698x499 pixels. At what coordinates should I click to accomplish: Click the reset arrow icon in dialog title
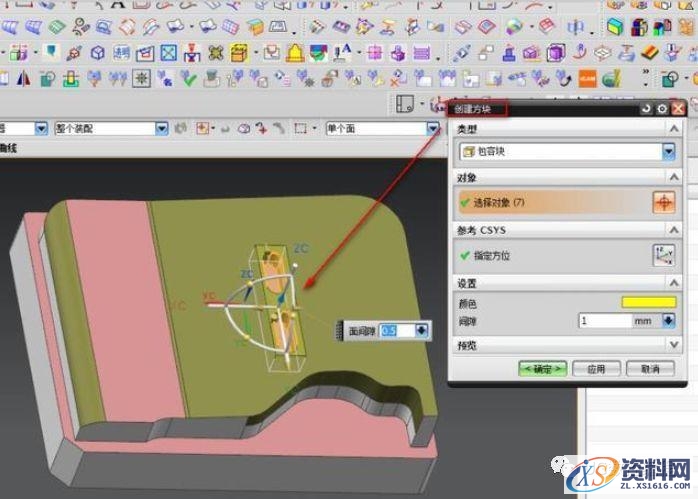click(646, 108)
